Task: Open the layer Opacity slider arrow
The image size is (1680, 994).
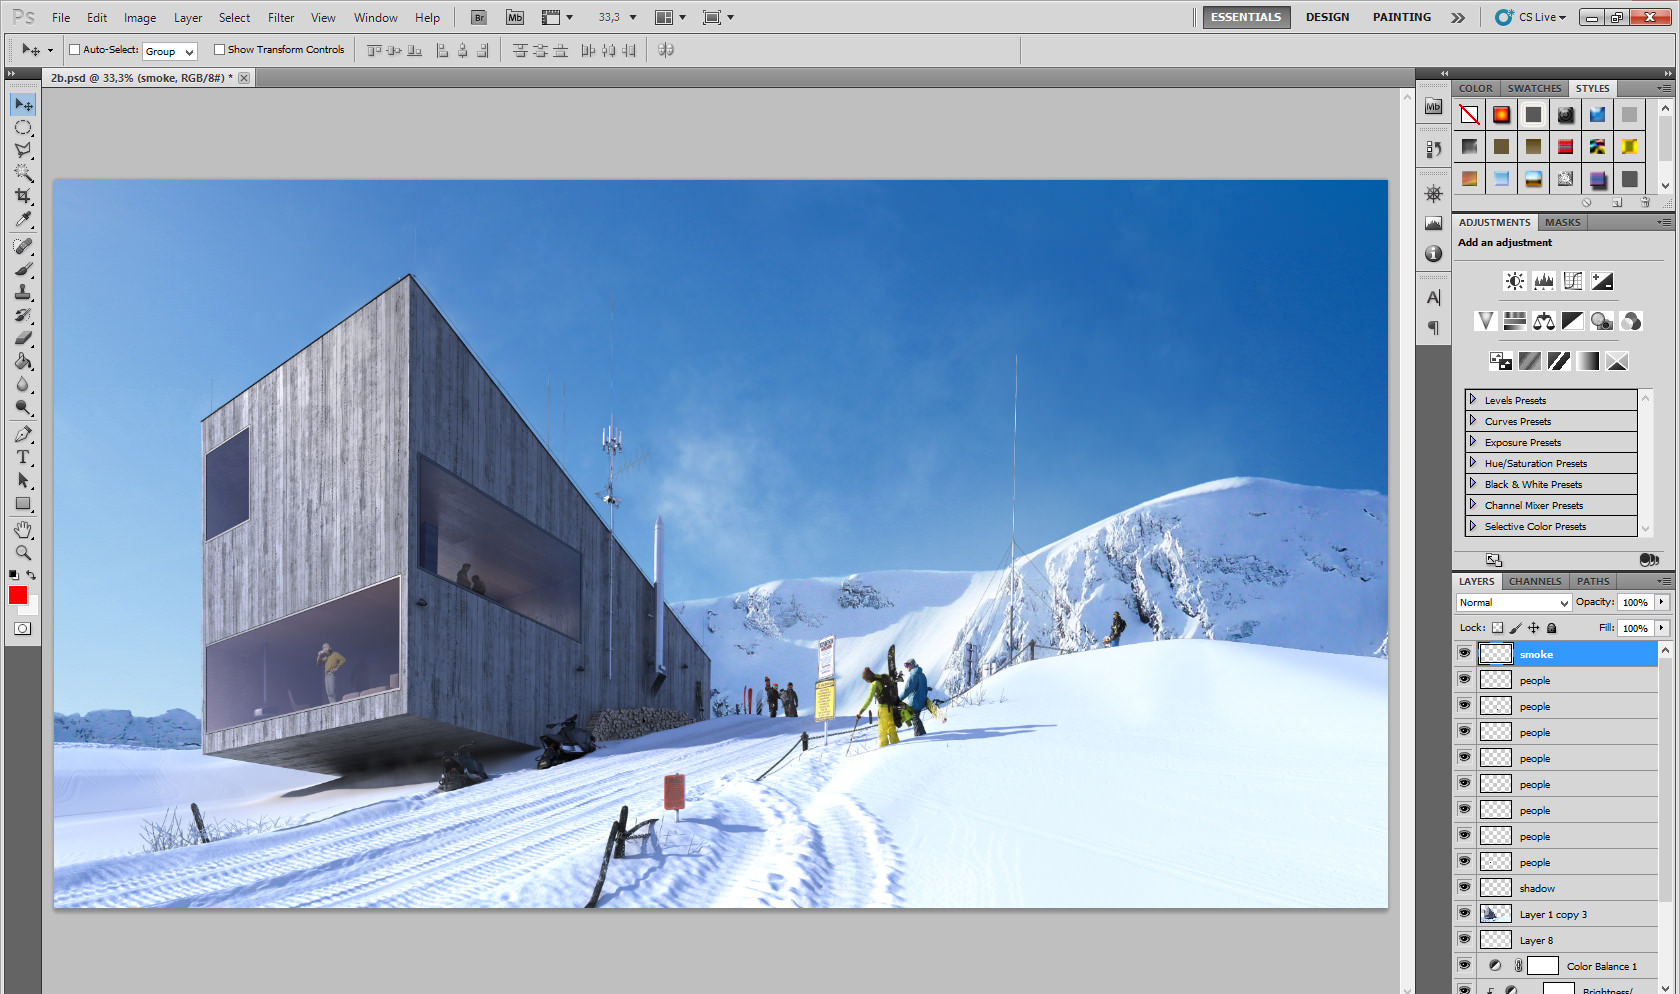Action: tap(1661, 602)
